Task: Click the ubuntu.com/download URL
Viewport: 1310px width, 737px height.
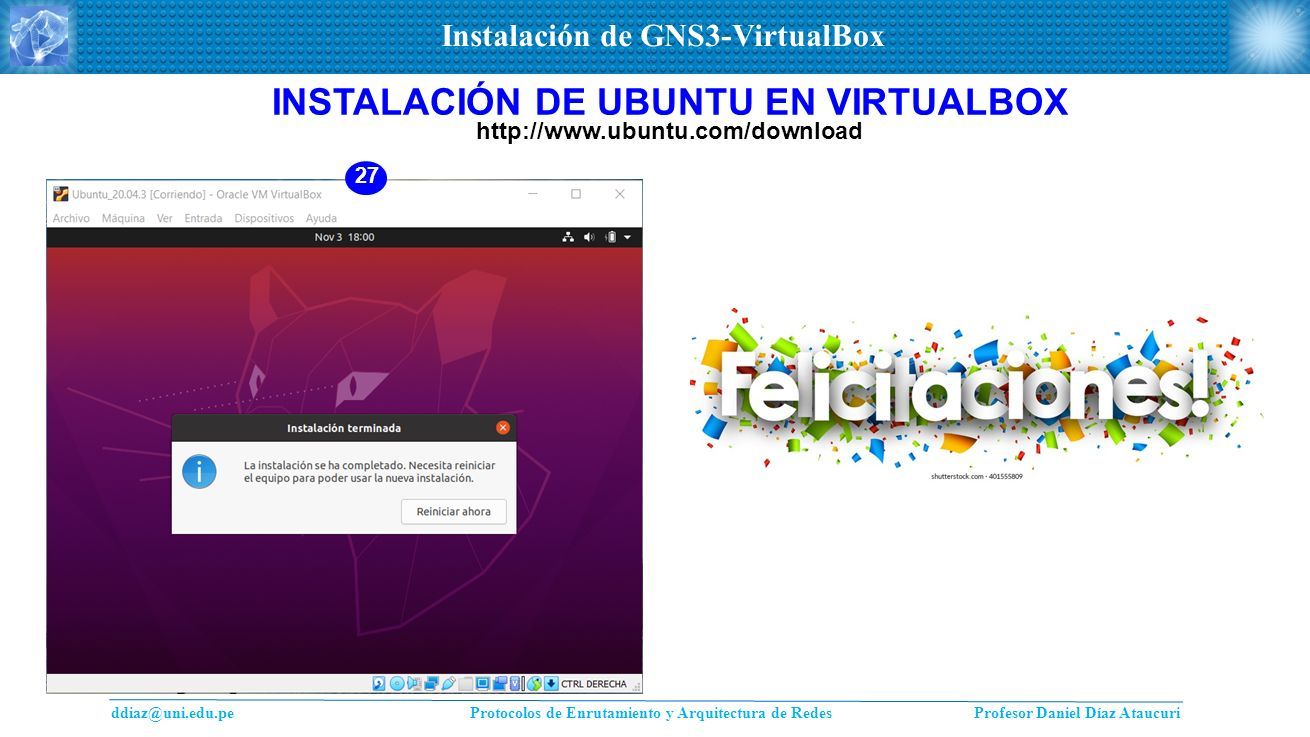Action: pos(669,132)
